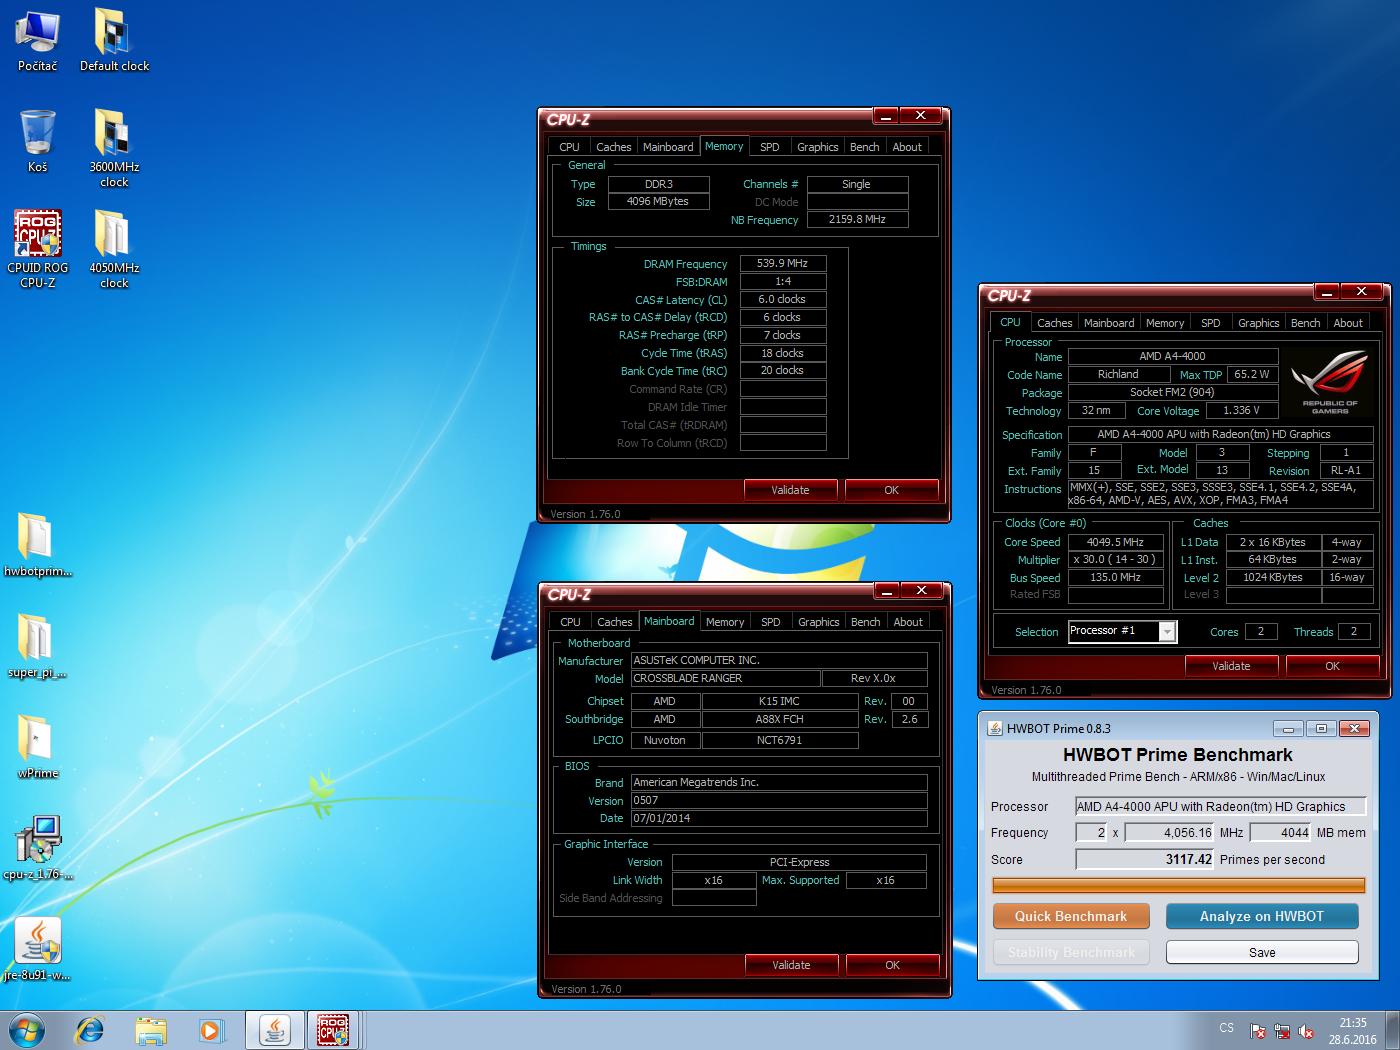This screenshot has height=1050, width=1400.
Task: Open the Počítač desktop icon
Action: [37, 40]
